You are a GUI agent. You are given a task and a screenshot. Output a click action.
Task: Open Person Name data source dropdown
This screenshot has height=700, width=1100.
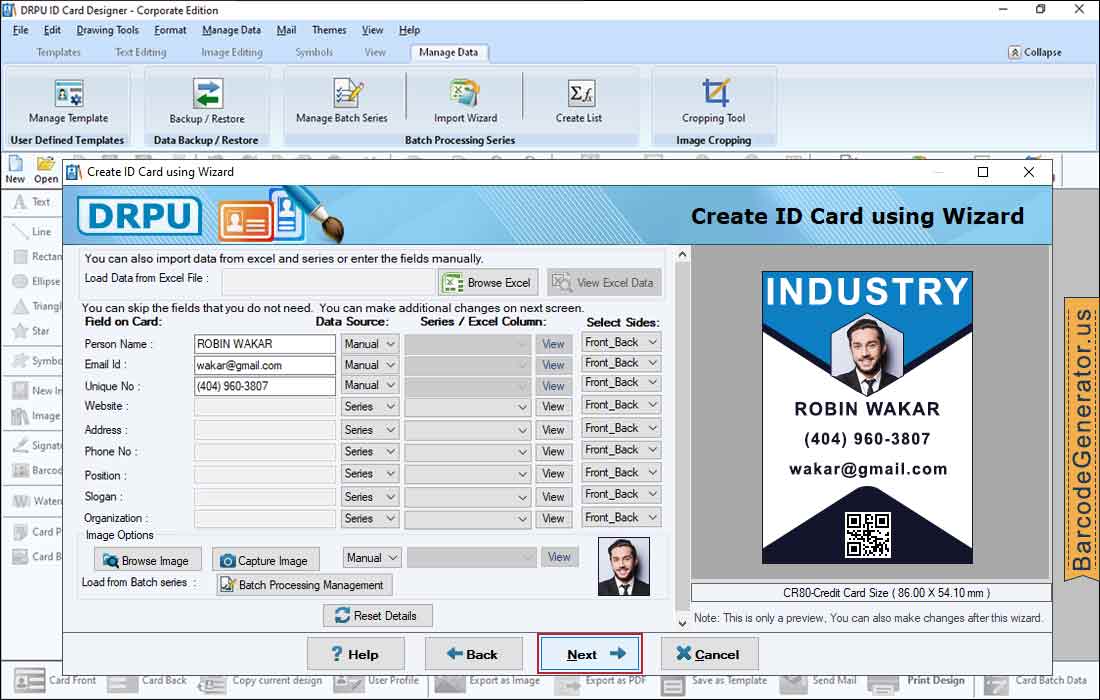pyautogui.click(x=370, y=344)
